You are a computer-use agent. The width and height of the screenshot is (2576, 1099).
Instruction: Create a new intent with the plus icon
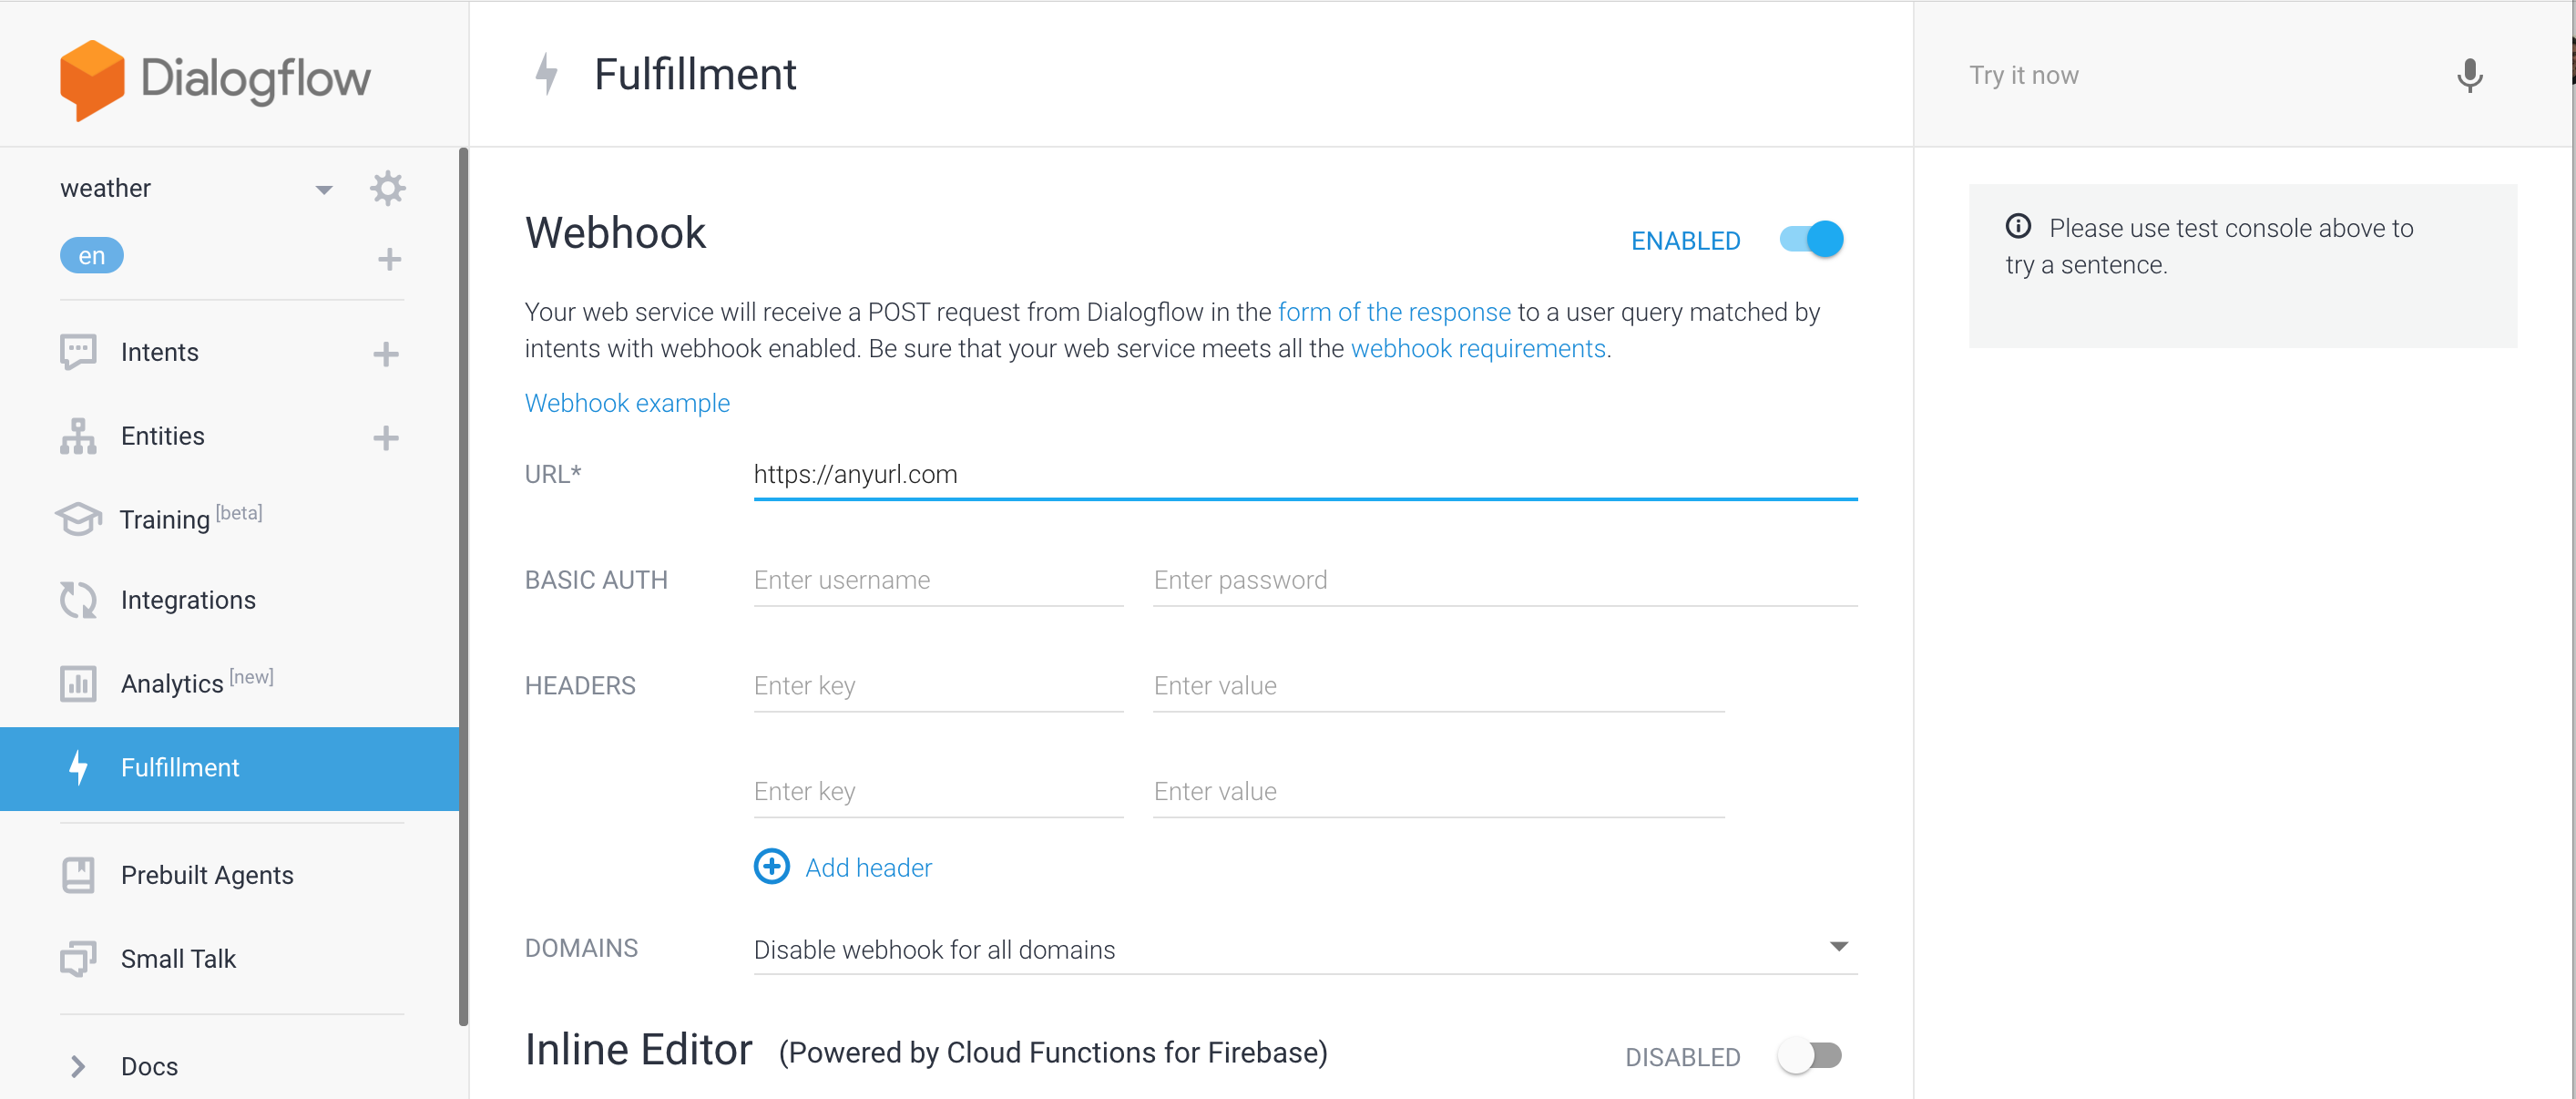(386, 353)
